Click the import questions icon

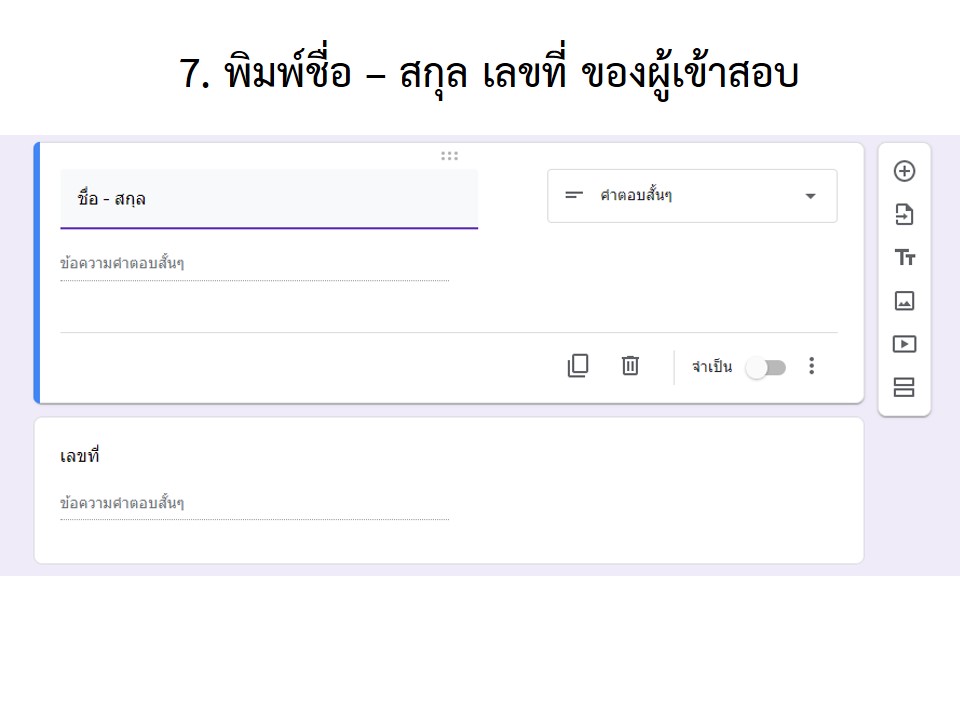(x=904, y=214)
